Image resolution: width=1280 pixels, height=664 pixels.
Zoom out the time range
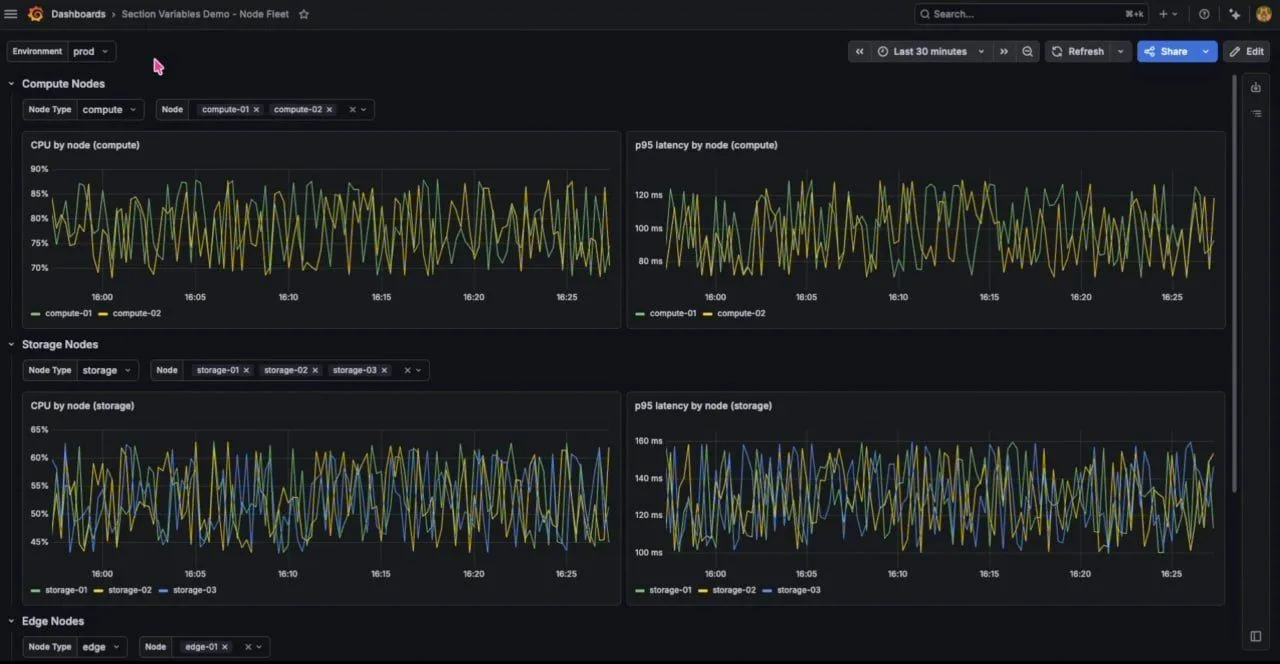(1027, 51)
